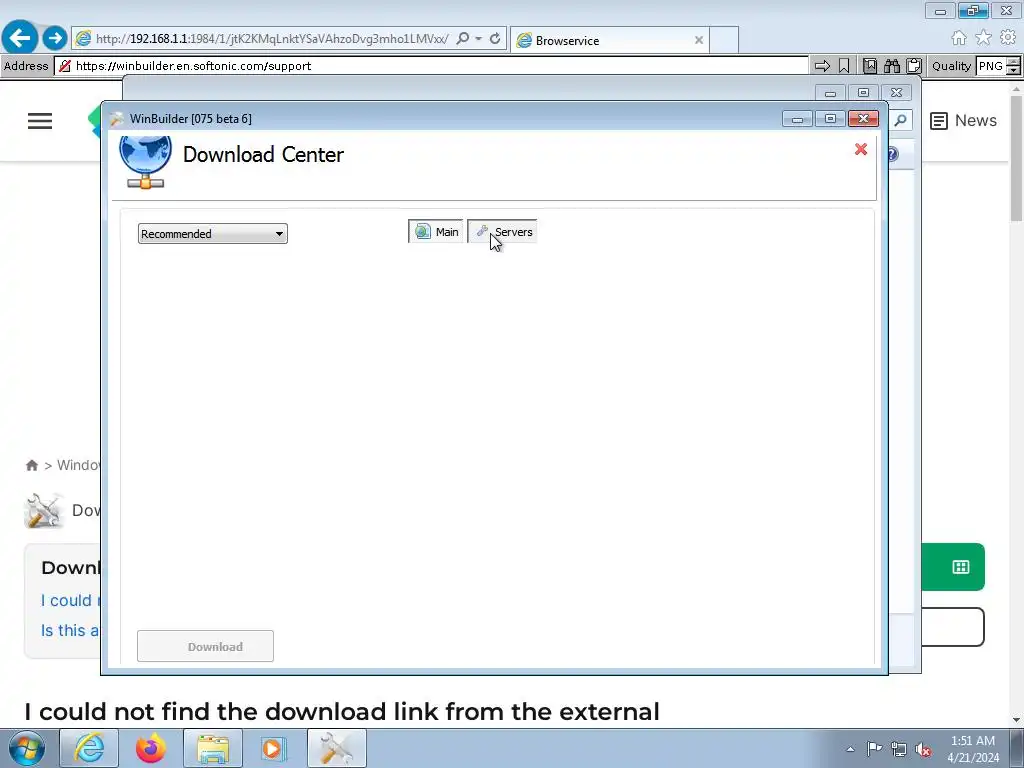This screenshot has height=768, width=1024.
Task: Open a new blank IE tab
Action: click(724, 40)
